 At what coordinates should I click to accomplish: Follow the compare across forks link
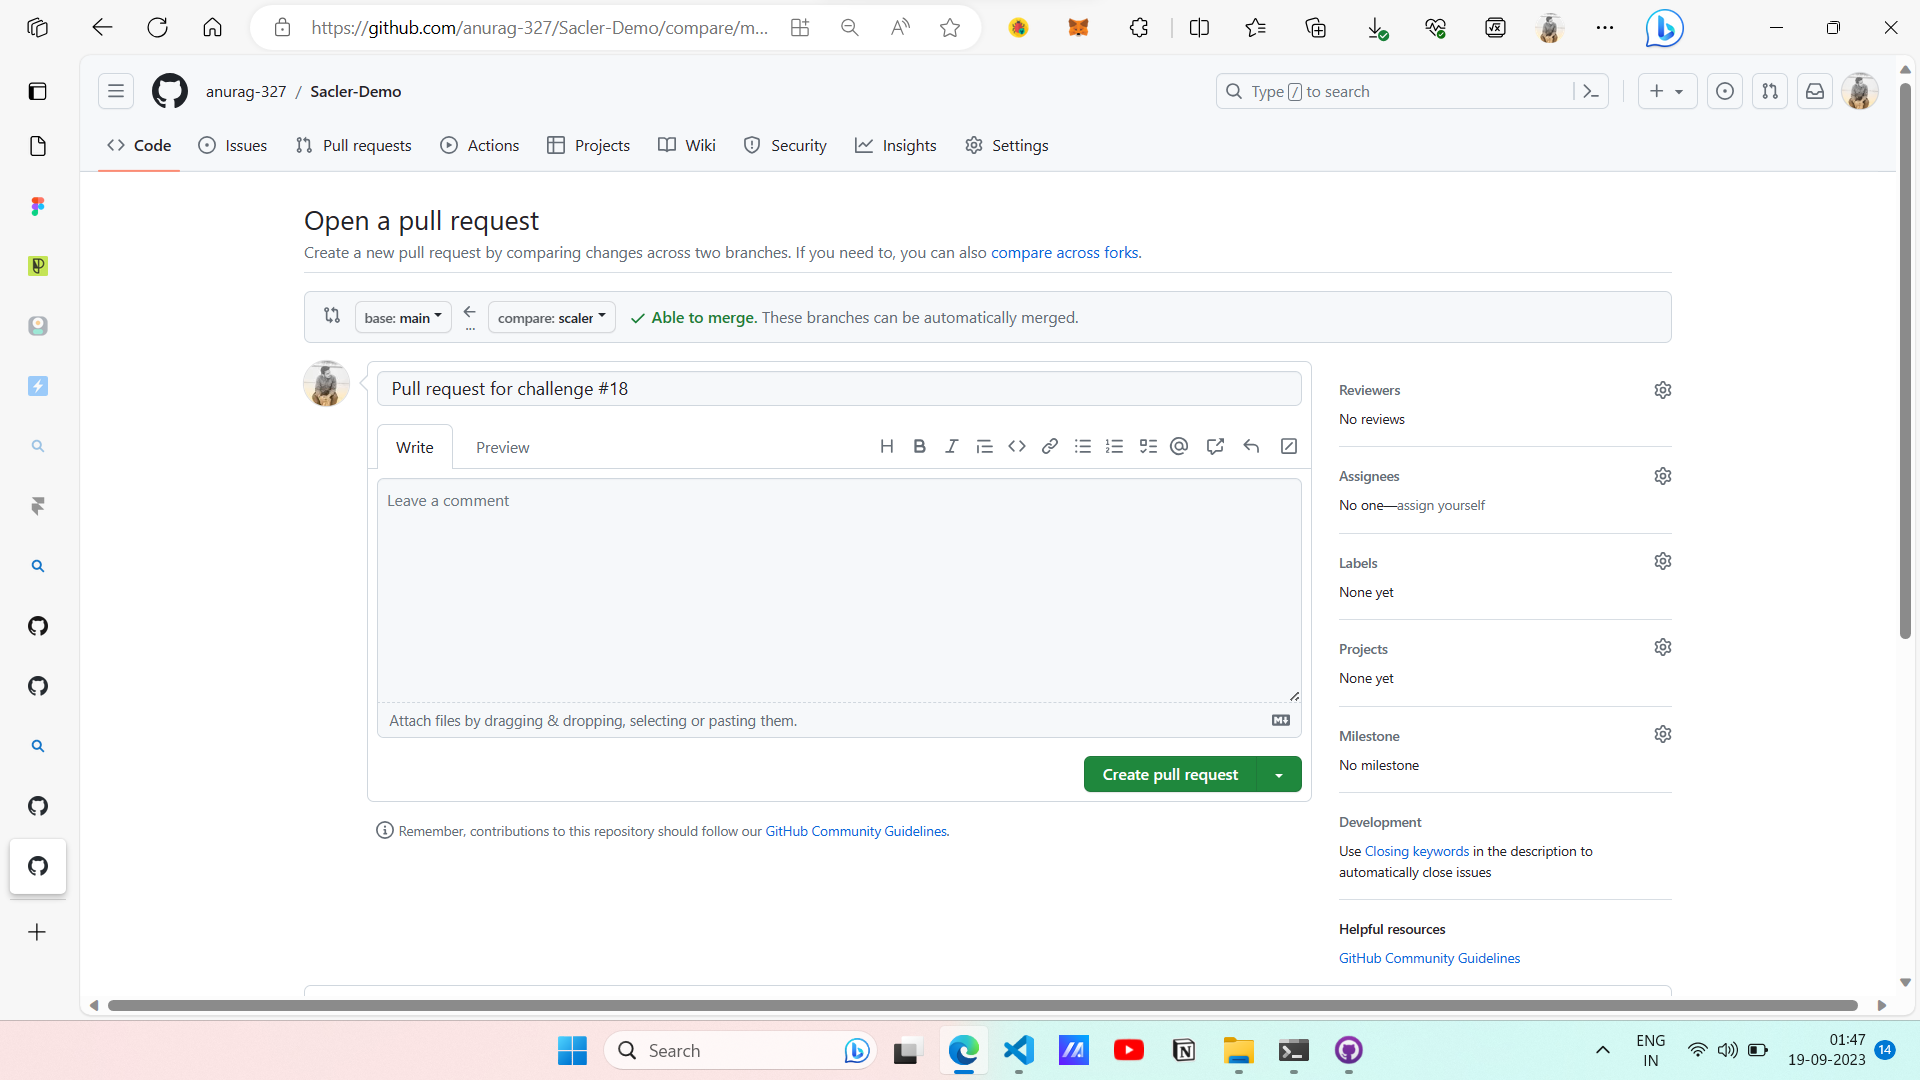coord(1064,252)
